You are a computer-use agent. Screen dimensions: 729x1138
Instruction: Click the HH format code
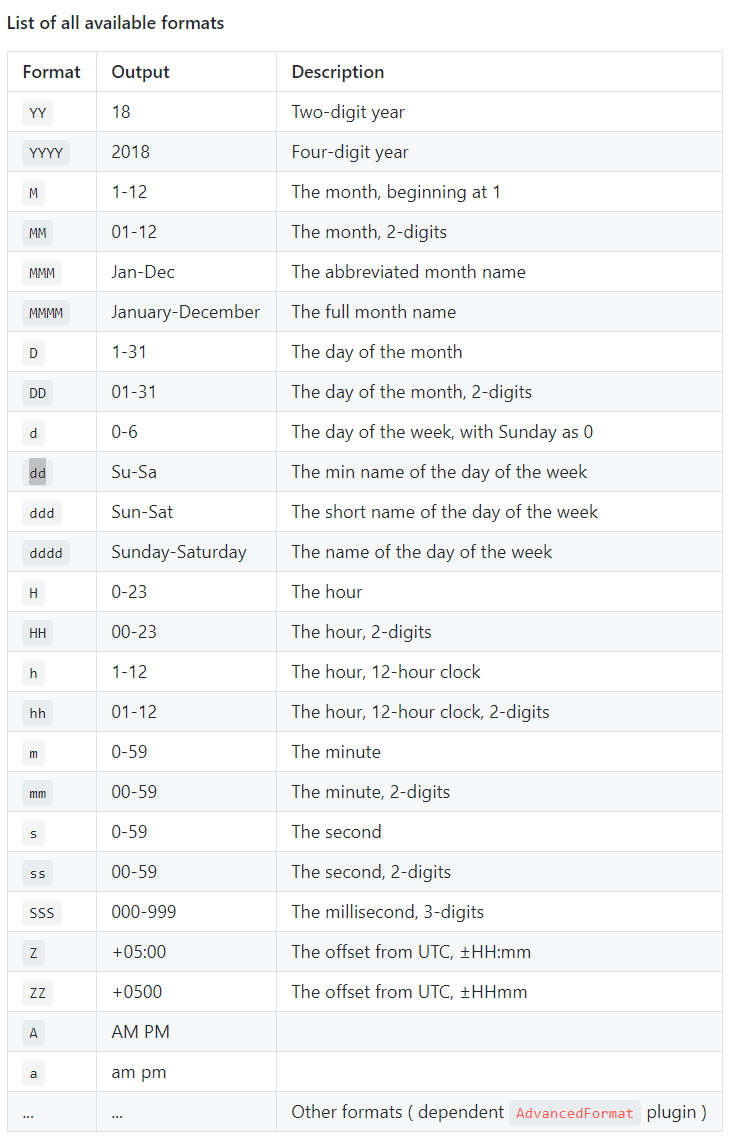38,632
